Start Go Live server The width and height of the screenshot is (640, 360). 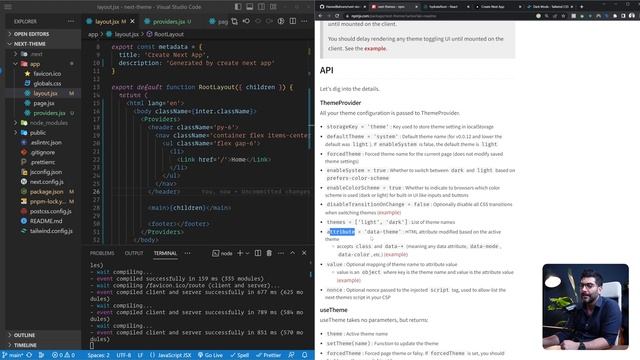[x=211, y=355]
